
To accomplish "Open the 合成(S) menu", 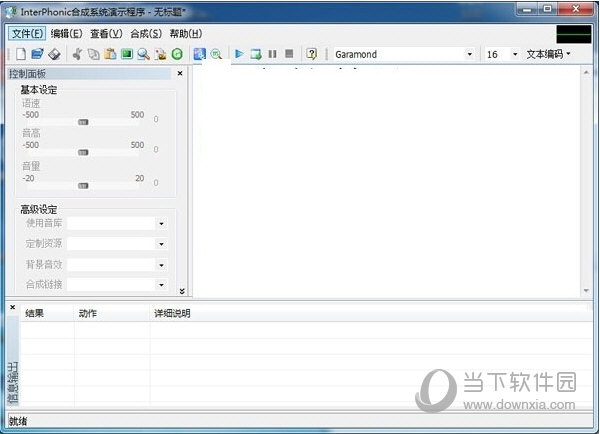I will coord(146,34).
